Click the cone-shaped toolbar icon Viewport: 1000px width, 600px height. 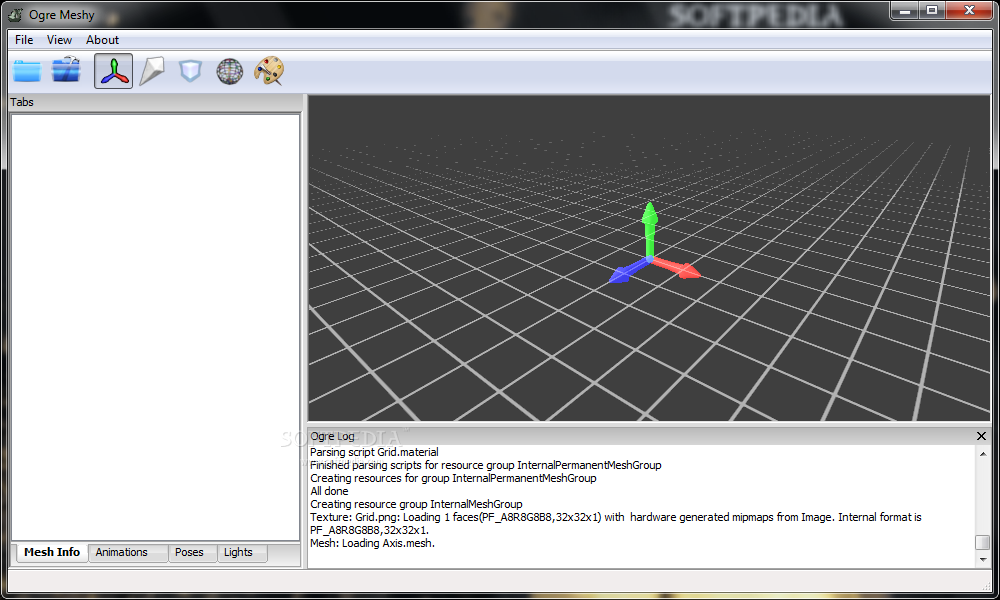152,71
